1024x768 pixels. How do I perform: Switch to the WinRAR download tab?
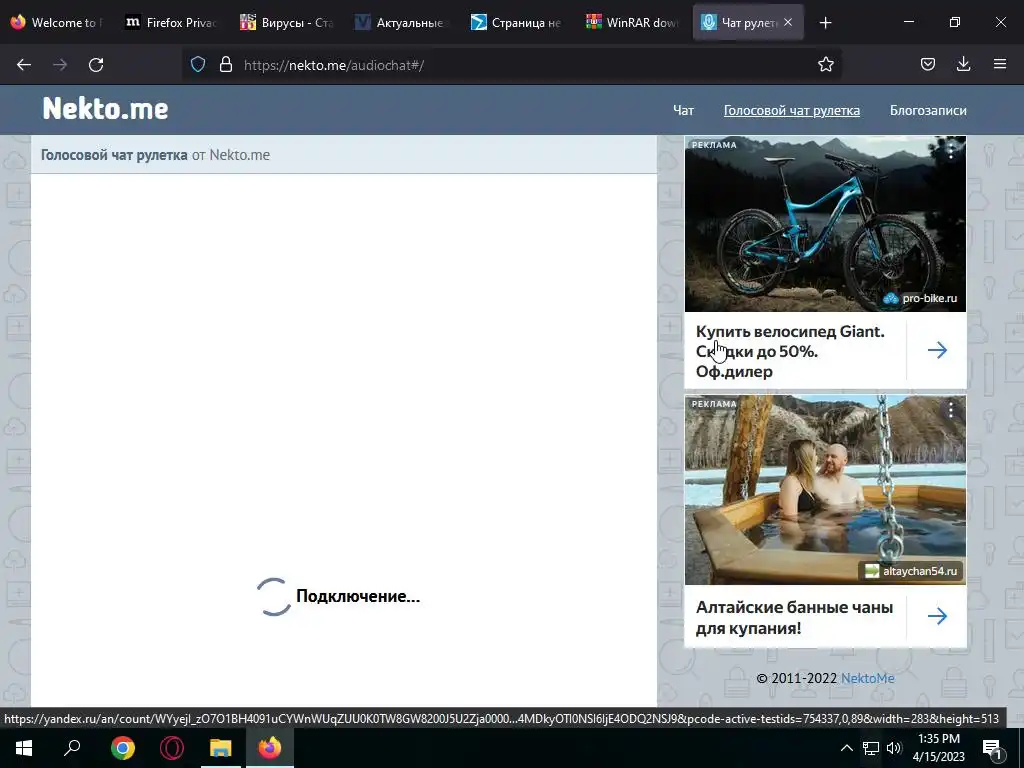632,23
